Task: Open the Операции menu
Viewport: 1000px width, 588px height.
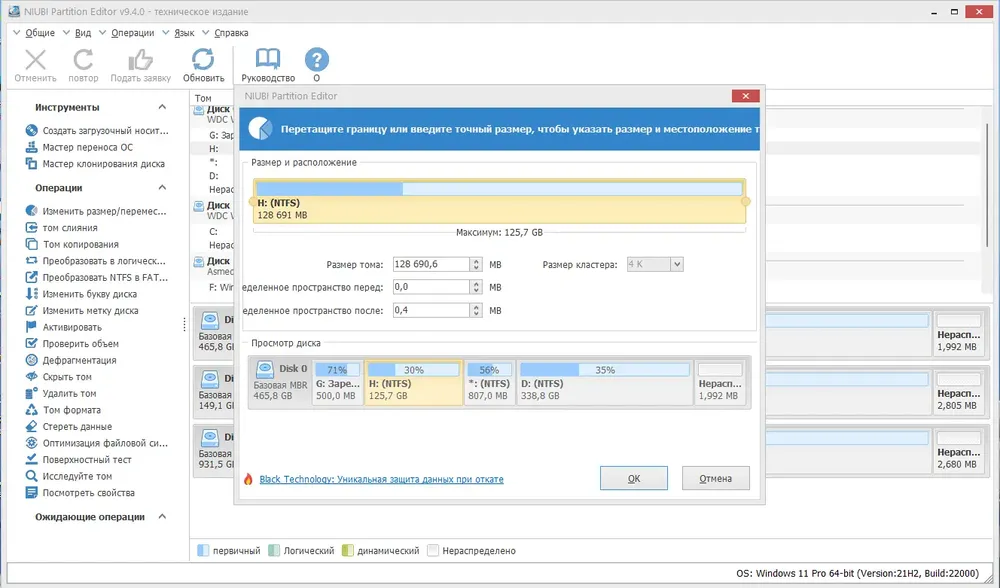Action: (x=132, y=33)
